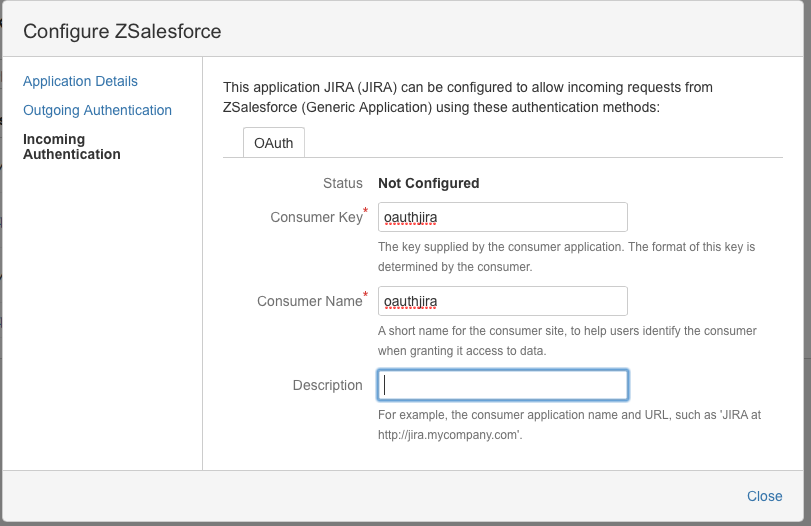Viewport: 811px width, 526px height.
Task: Click the Description field label
Action: pyautogui.click(x=327, y=385)
